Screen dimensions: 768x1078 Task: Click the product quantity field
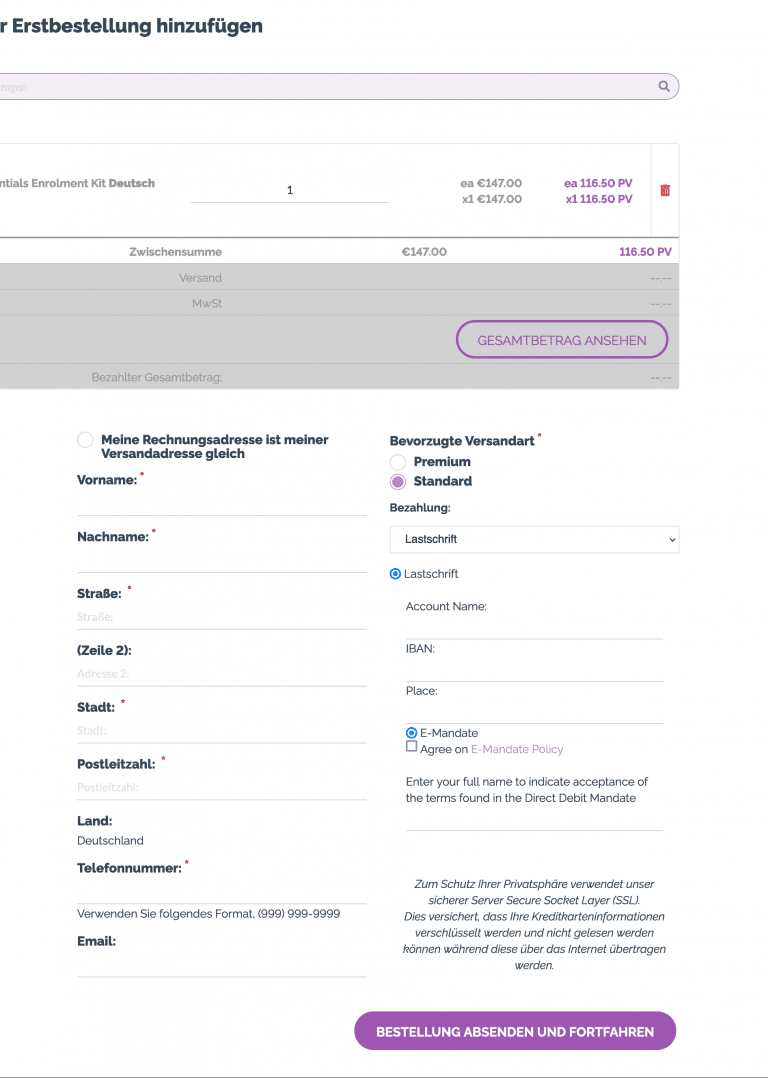(x=290, y=190)
